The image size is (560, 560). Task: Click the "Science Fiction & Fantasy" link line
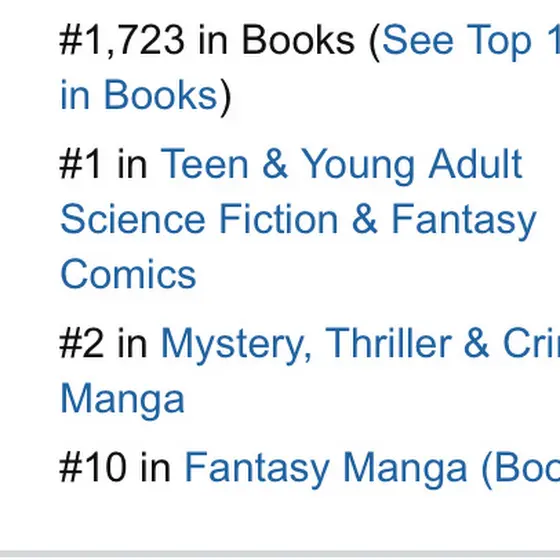[299, 219]
